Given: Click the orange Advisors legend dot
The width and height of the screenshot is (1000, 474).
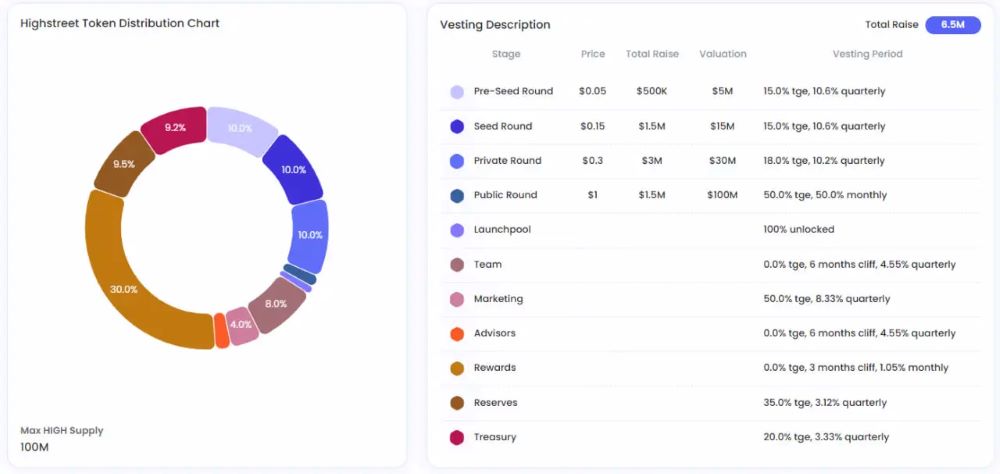Looking at the screenshot, I should pyautogui.click(x=457, y=334).
